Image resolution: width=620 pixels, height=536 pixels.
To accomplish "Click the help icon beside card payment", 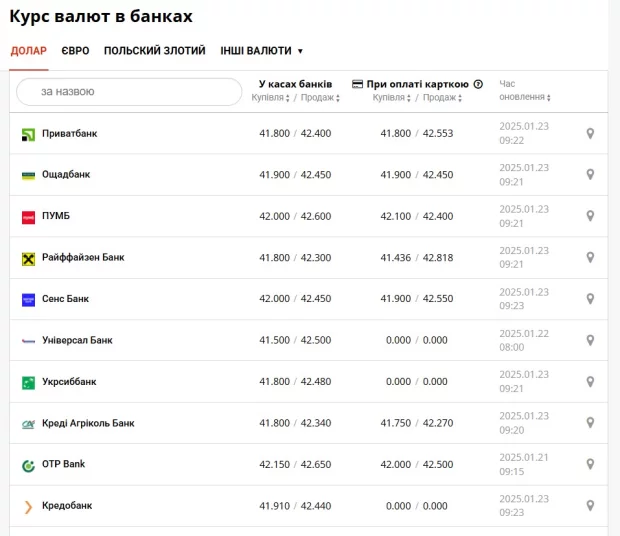I will point(478,85).
